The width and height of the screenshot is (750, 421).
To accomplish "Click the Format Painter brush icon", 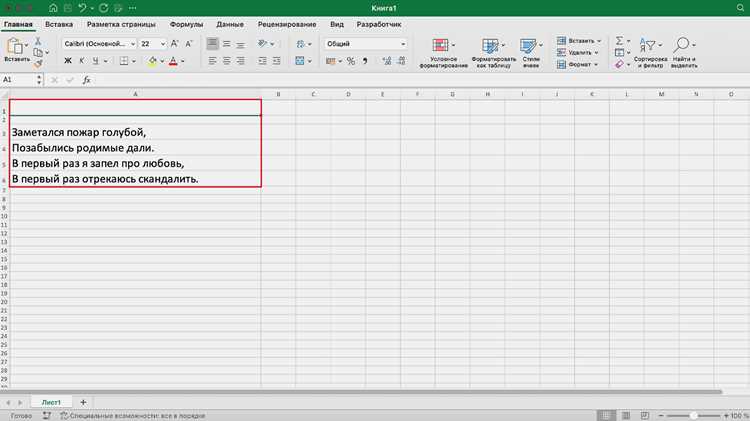I will point(38,63).
